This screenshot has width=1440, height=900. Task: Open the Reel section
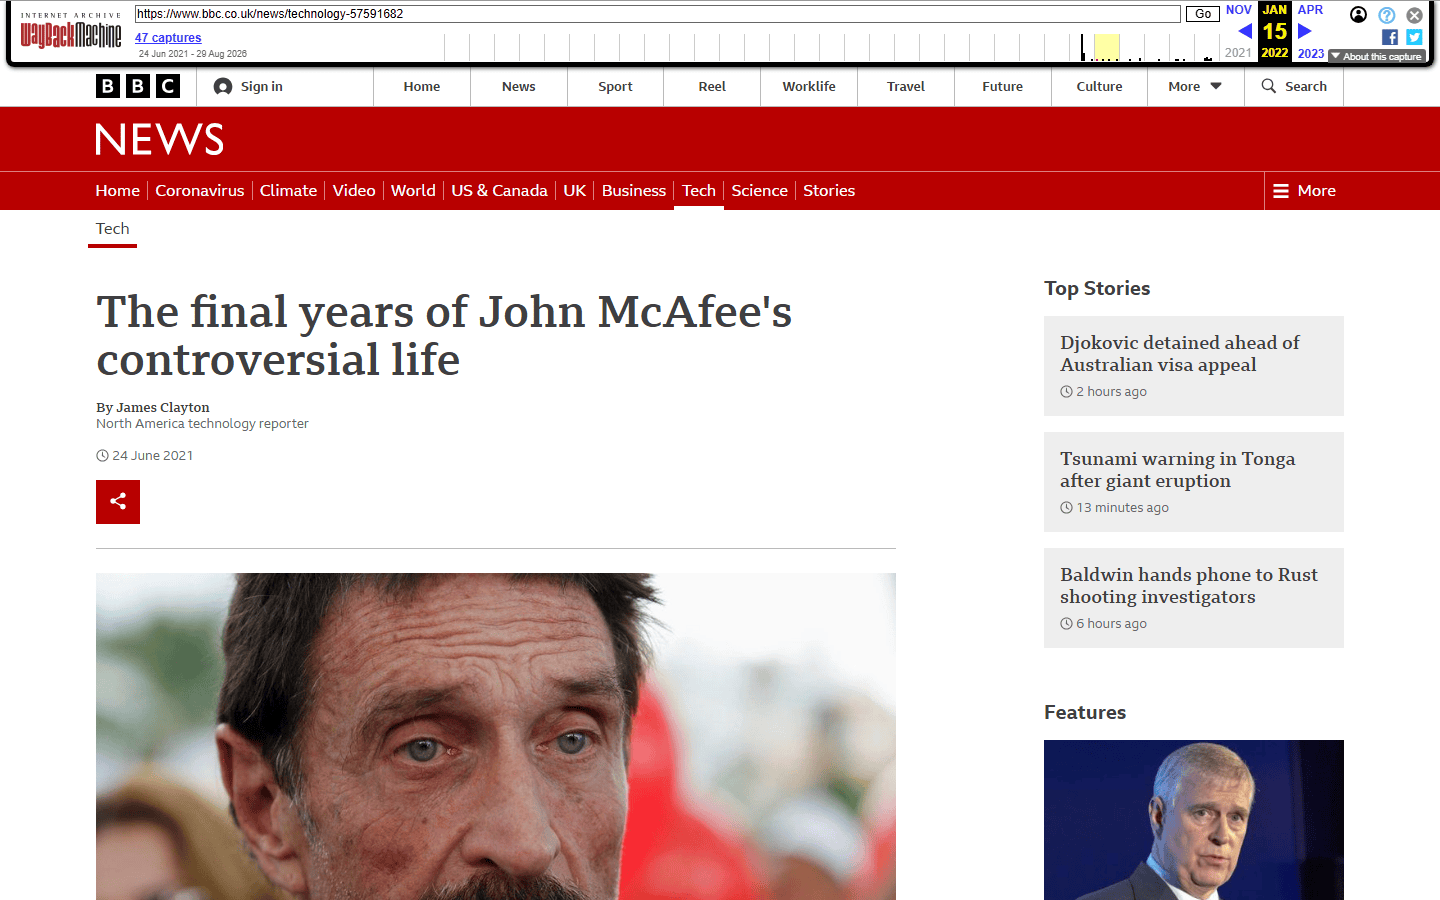click(x=712, y=87)
